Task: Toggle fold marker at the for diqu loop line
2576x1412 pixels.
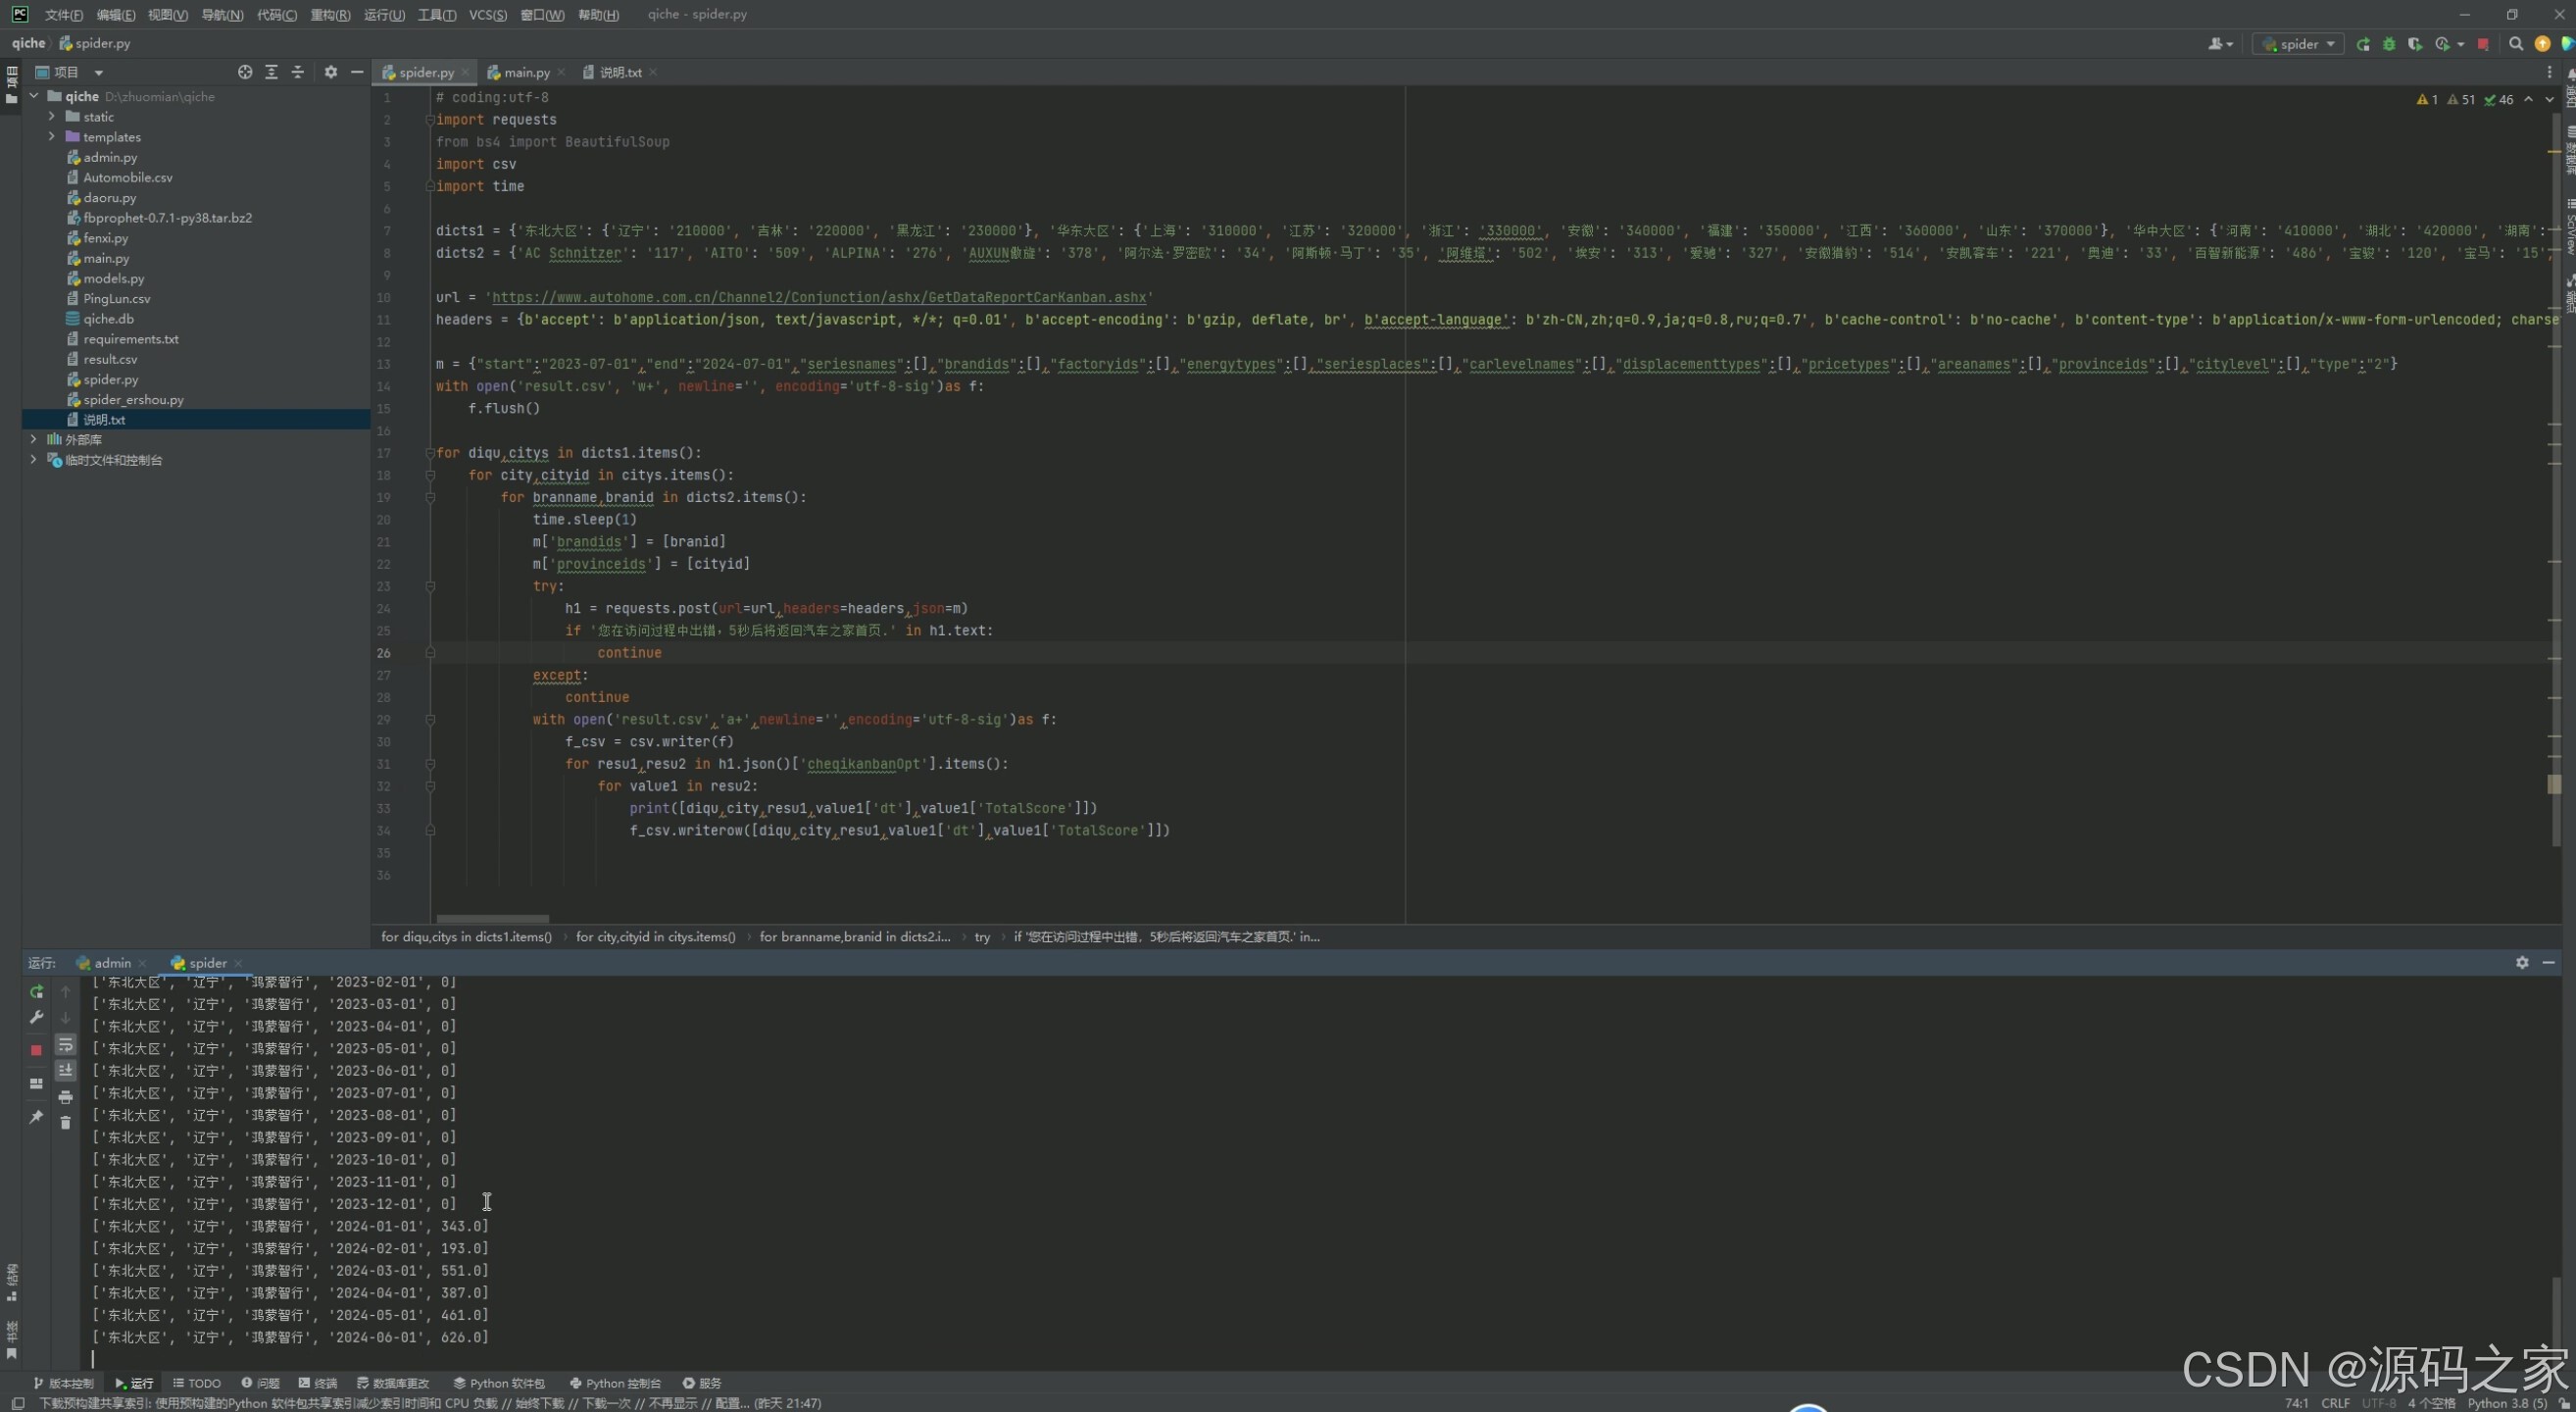Action: point(430,453)
